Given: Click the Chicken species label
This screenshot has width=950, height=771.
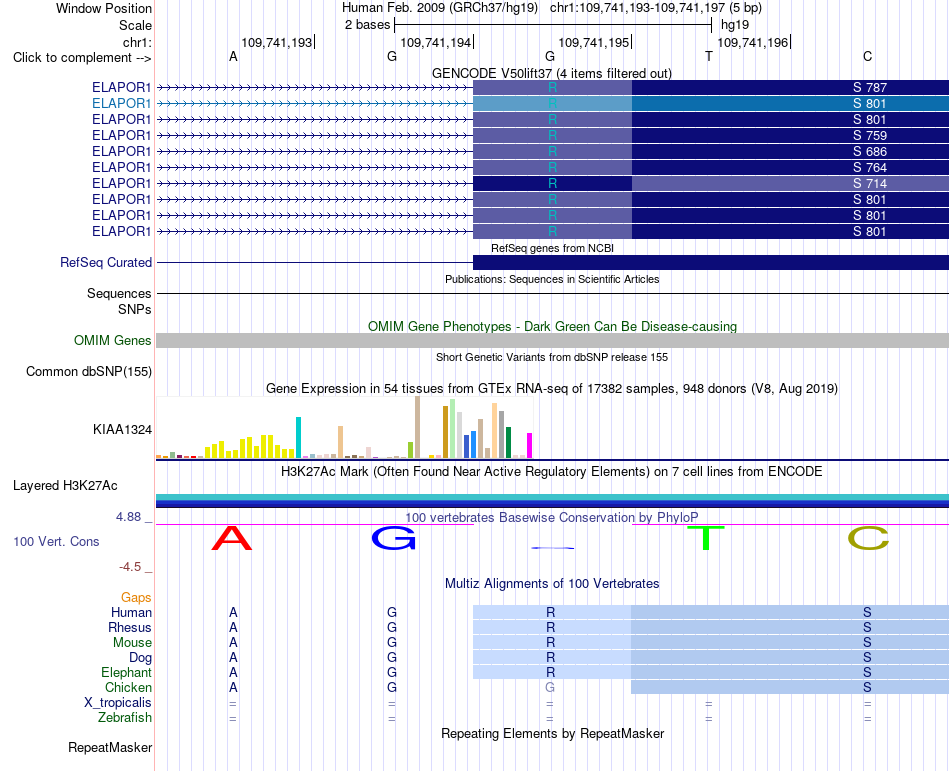Looking at the screenshot, I should (x=128, y=687).
